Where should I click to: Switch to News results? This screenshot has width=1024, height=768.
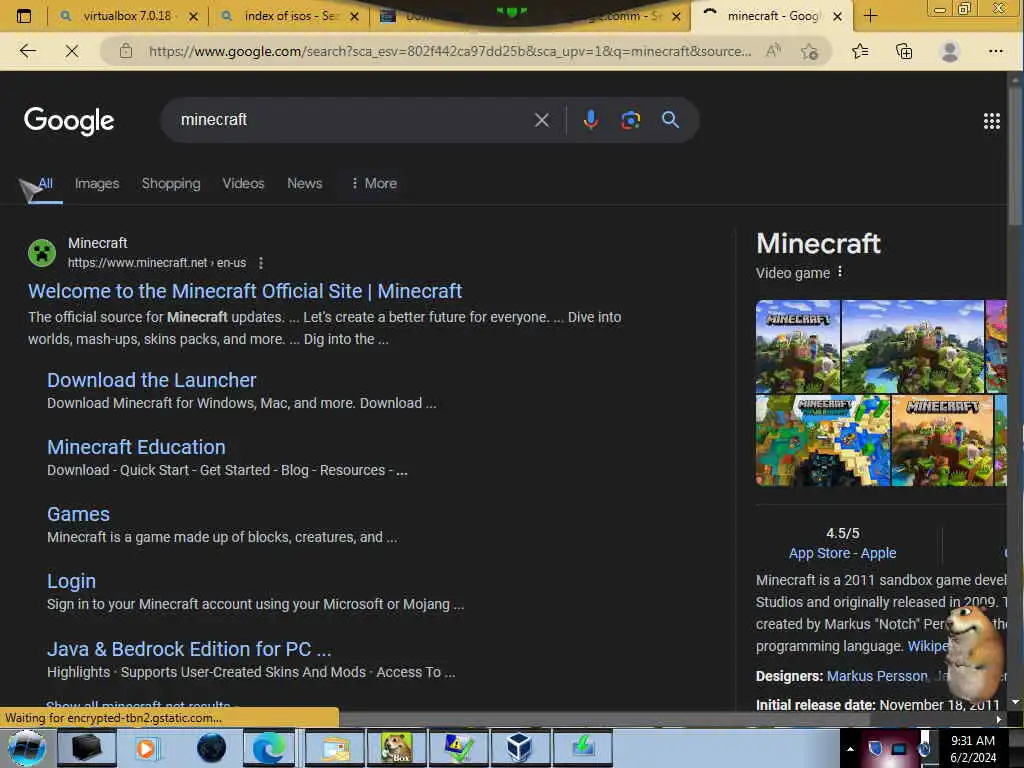[304, 184]
